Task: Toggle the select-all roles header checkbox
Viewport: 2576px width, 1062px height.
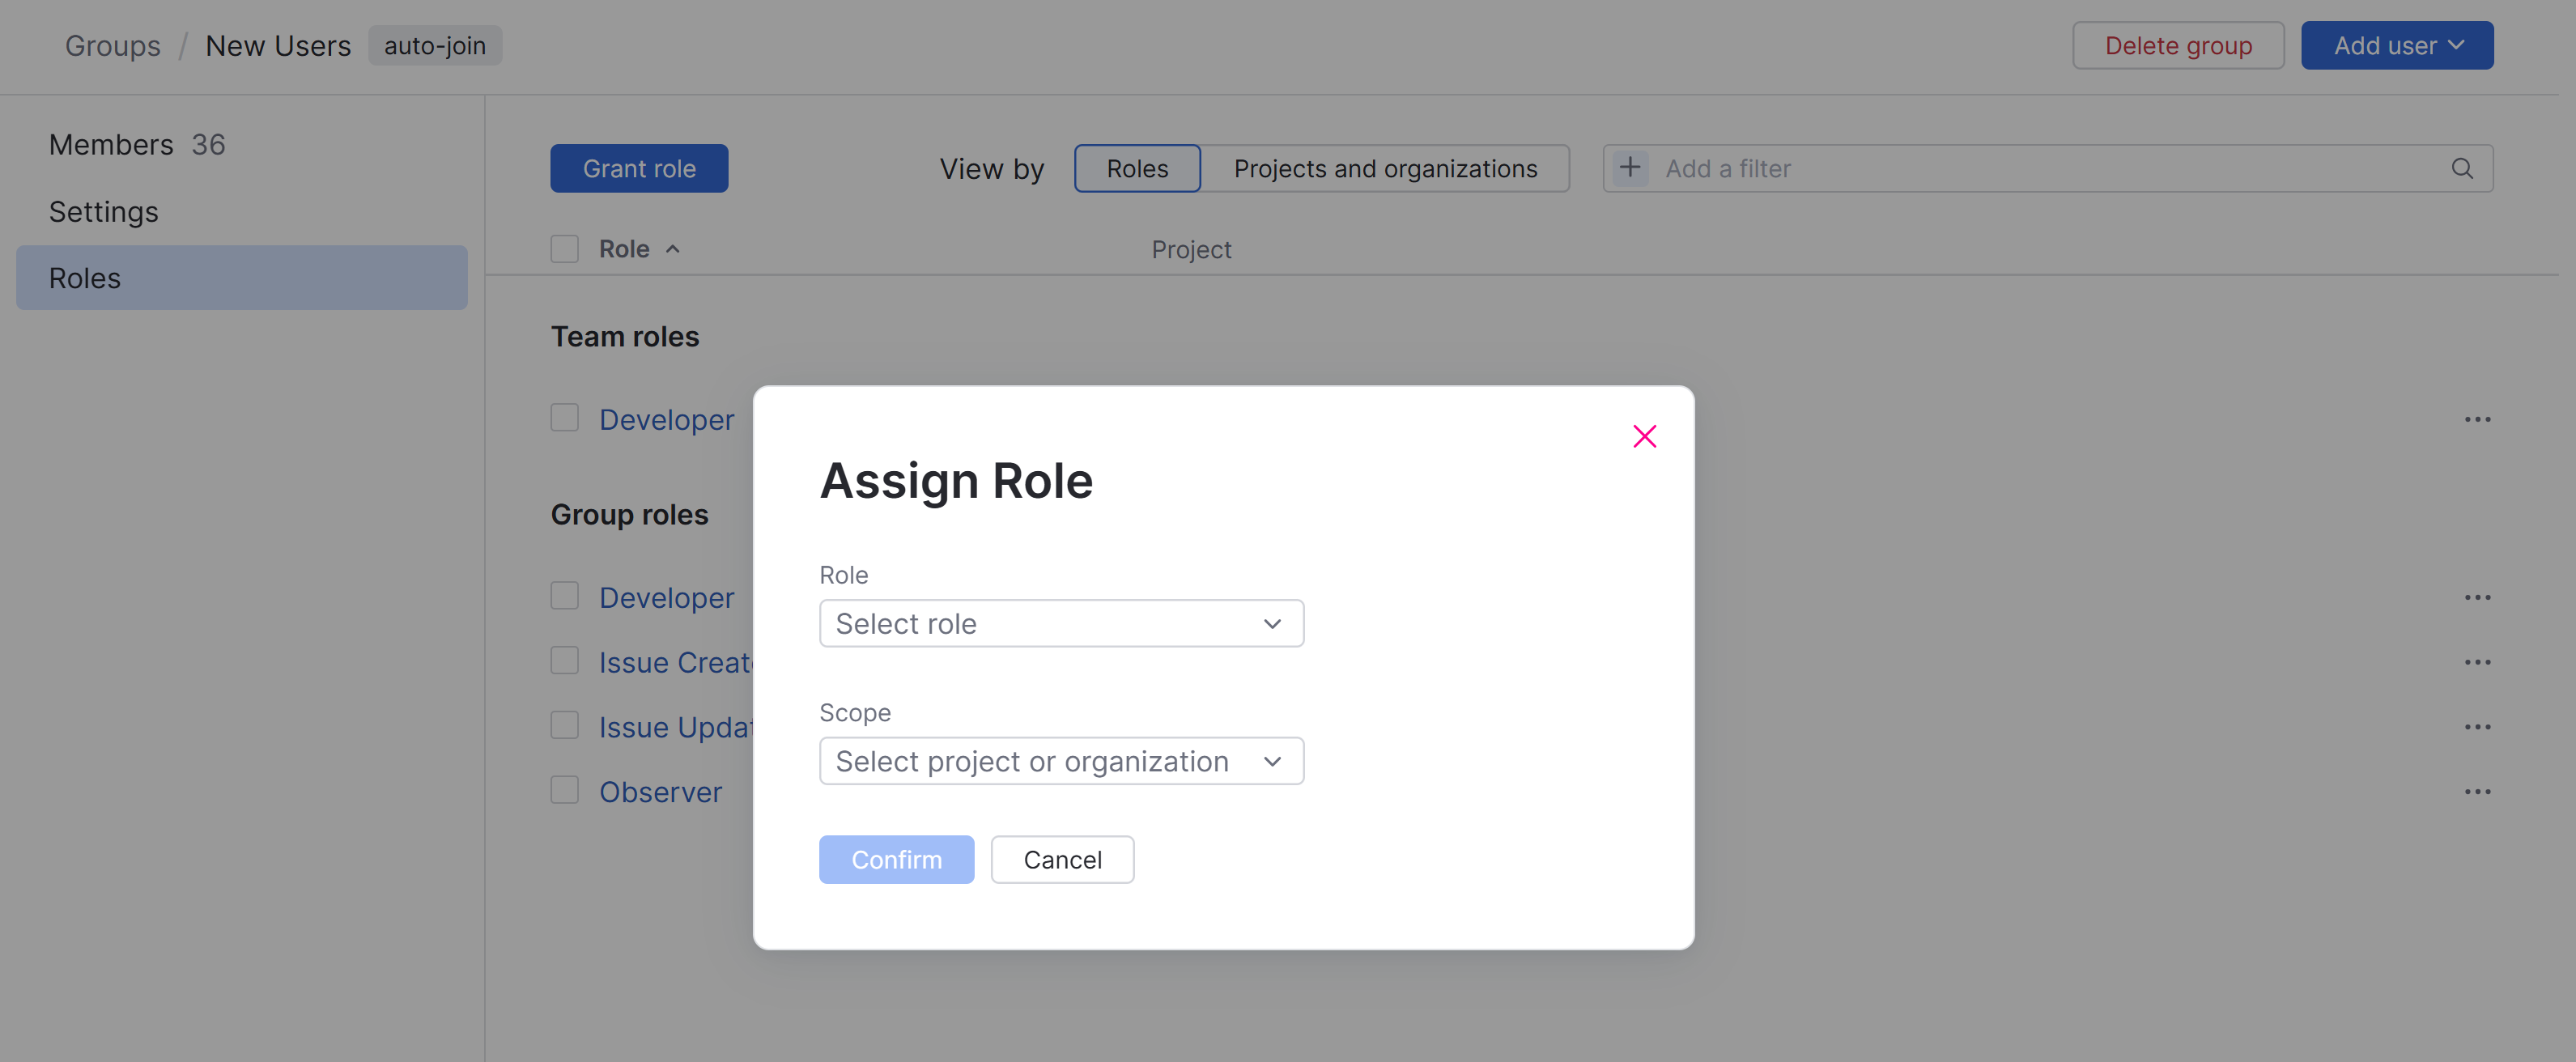Action: coord(565,249)
